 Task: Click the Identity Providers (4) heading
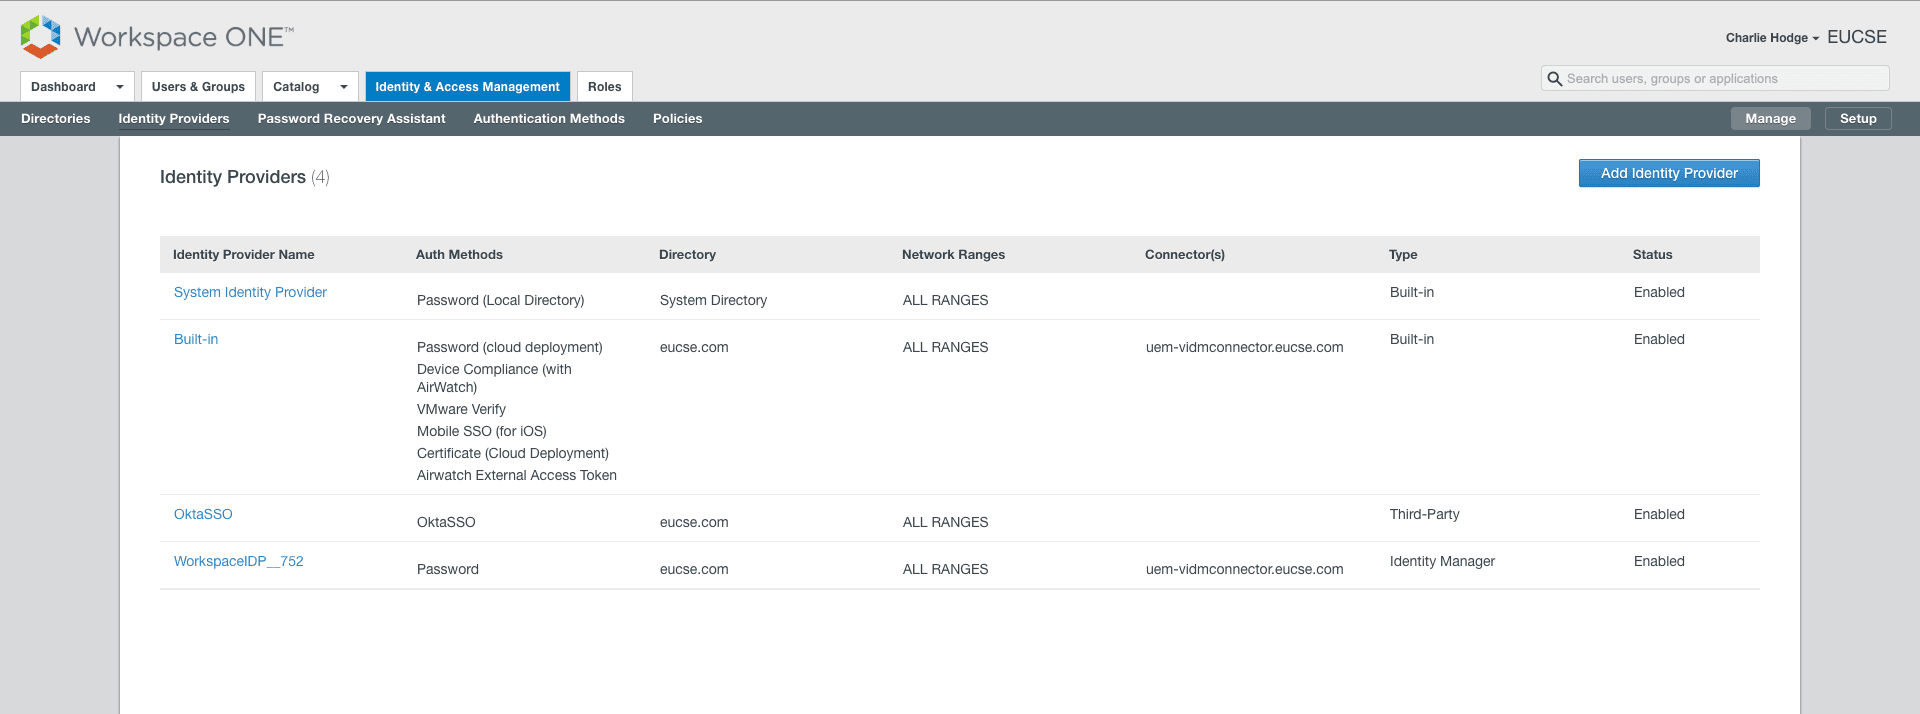pos(245,177)
